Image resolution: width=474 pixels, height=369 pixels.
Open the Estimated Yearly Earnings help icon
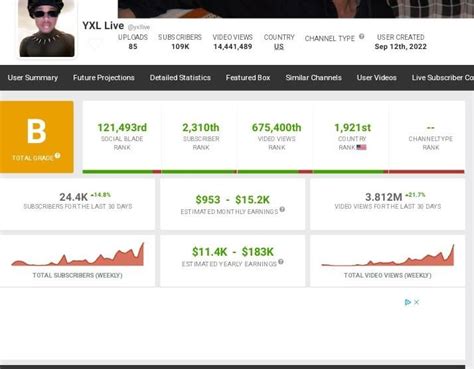pos(281,262)
